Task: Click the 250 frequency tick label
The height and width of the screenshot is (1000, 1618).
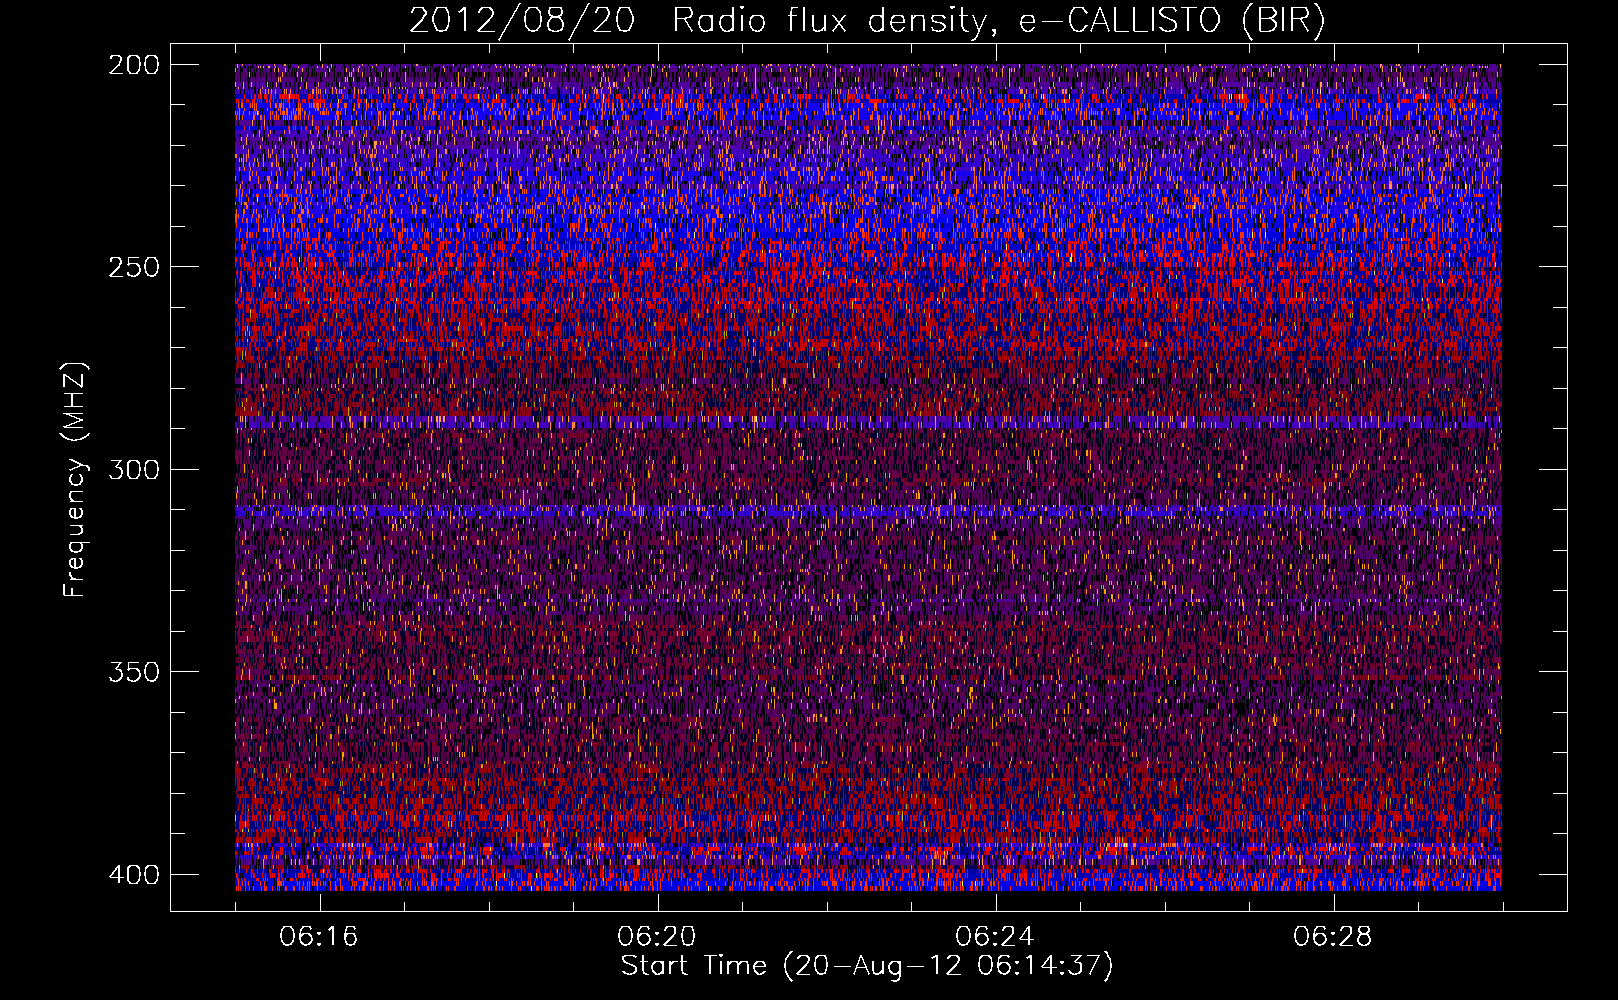Action: tap(133, 267)
